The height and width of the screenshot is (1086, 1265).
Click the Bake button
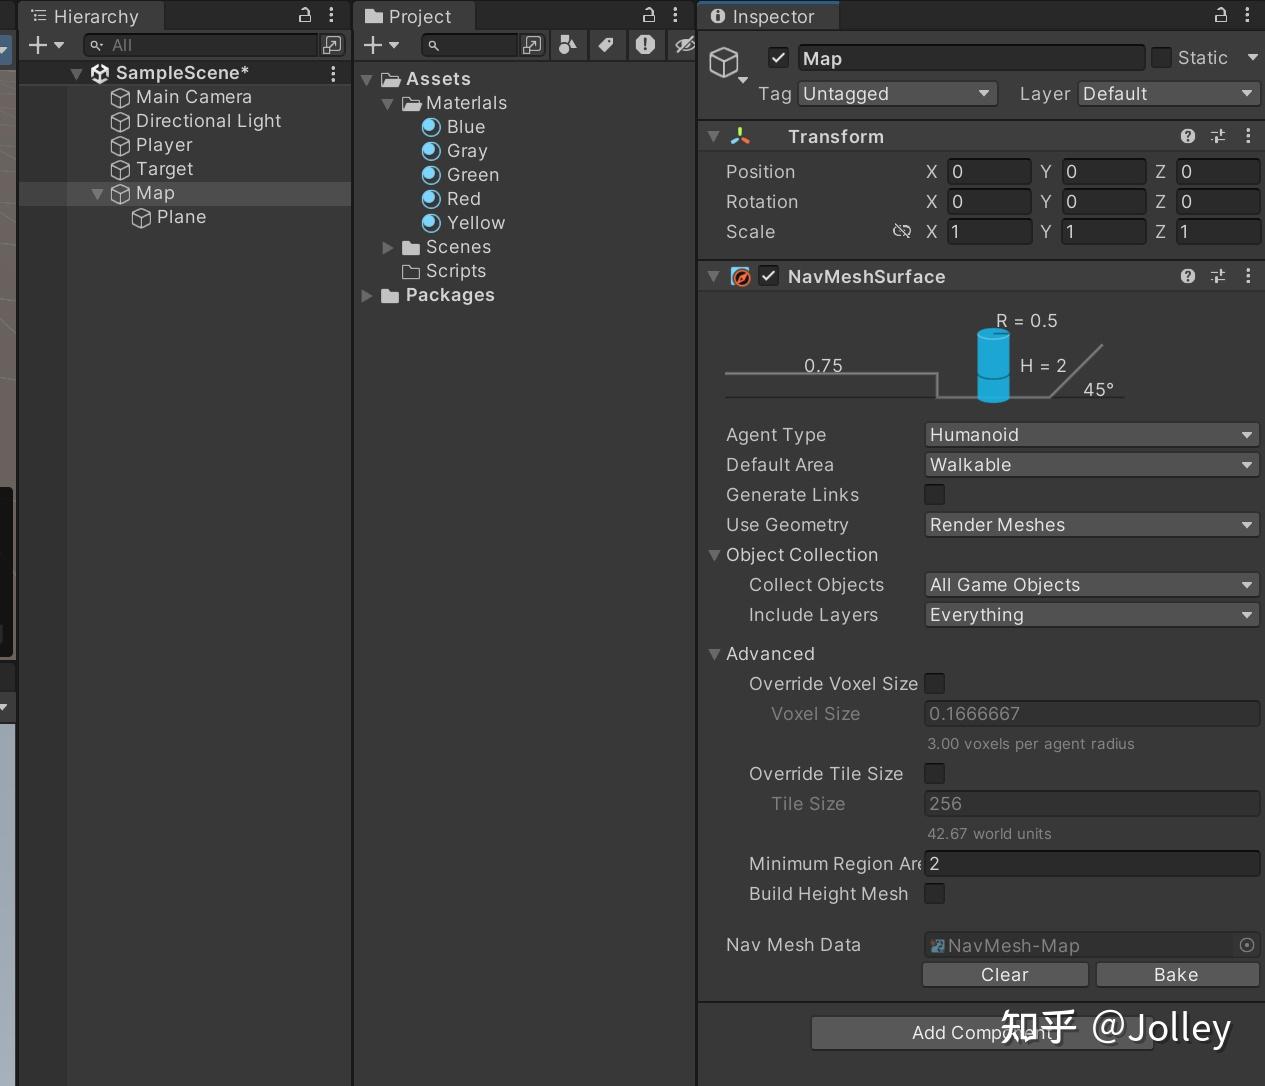click(1176, 974)
